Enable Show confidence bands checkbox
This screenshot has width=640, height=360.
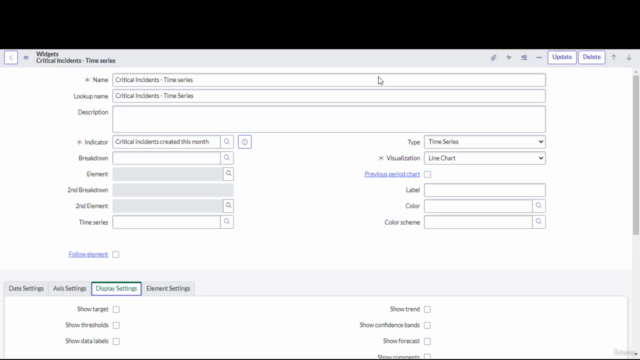pyautogui.click(x=427, y=325)
